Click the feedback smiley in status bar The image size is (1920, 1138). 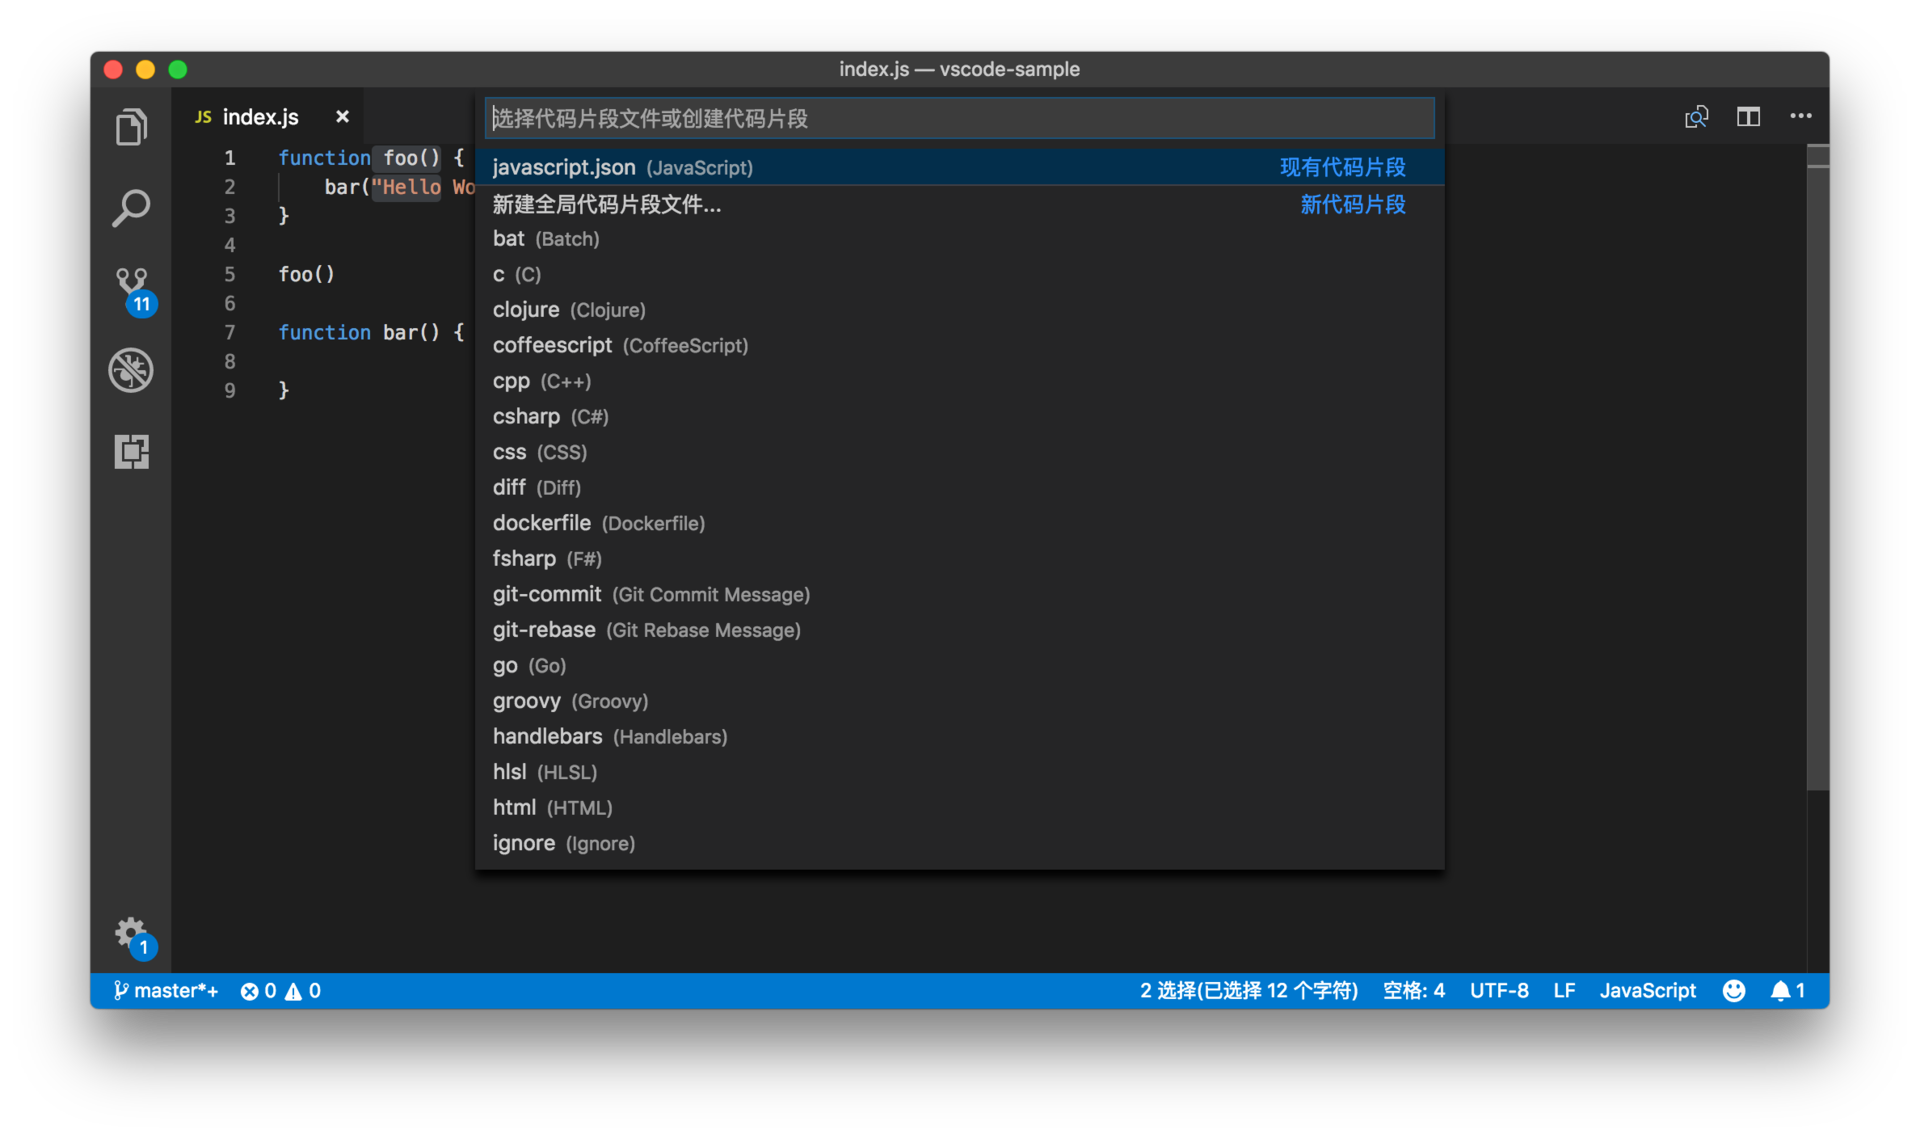[1733, 990]
